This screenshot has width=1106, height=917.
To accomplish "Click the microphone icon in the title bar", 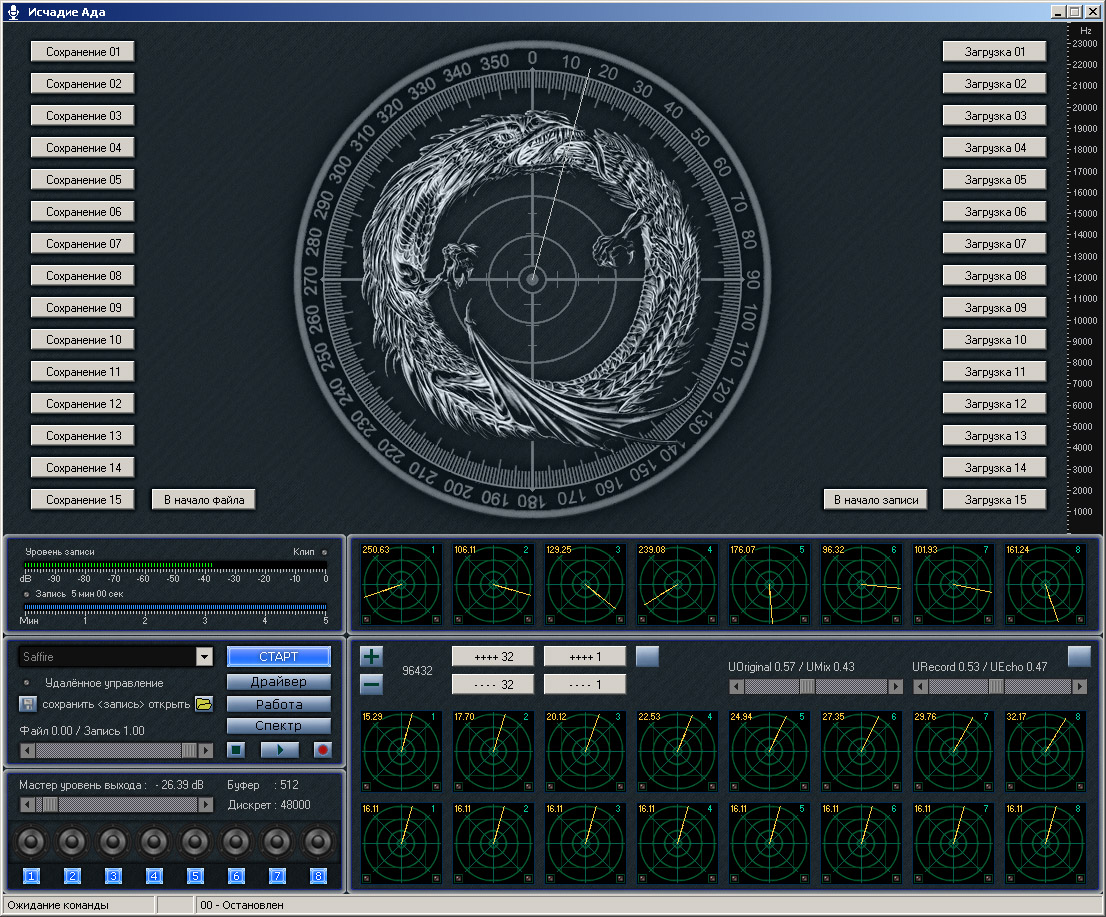I will point(13,12).
